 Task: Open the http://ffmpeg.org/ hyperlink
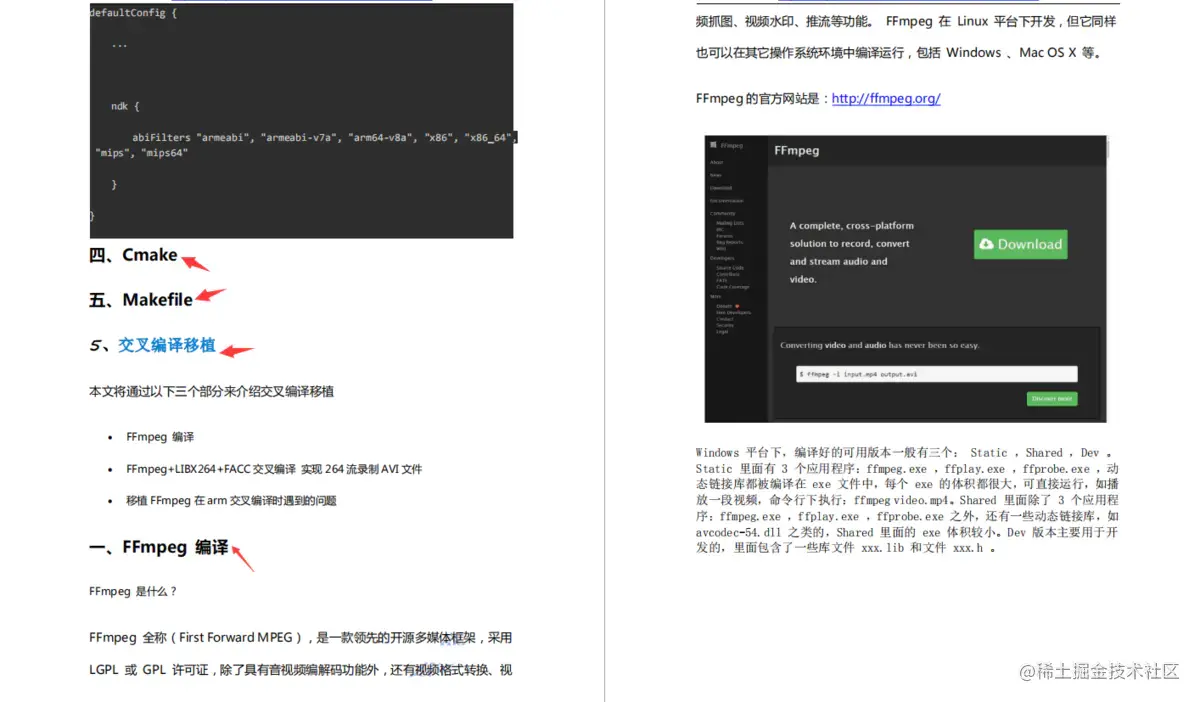coord(886,98)
